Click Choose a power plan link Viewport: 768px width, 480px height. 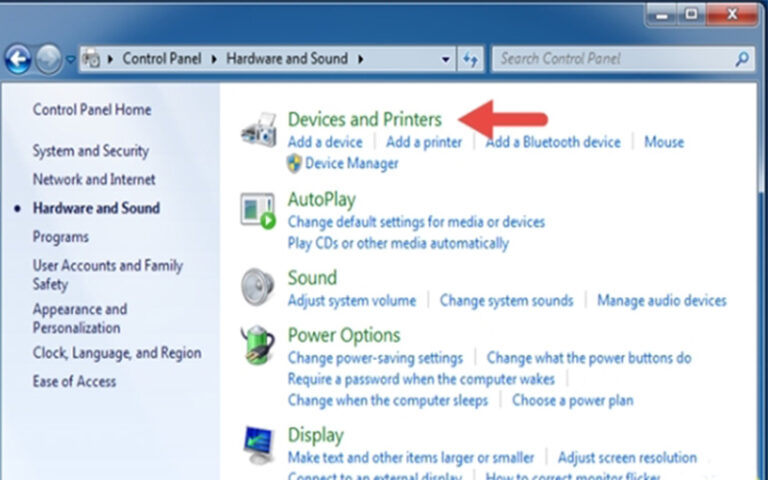pyautogui.click(x=573, y=401)
